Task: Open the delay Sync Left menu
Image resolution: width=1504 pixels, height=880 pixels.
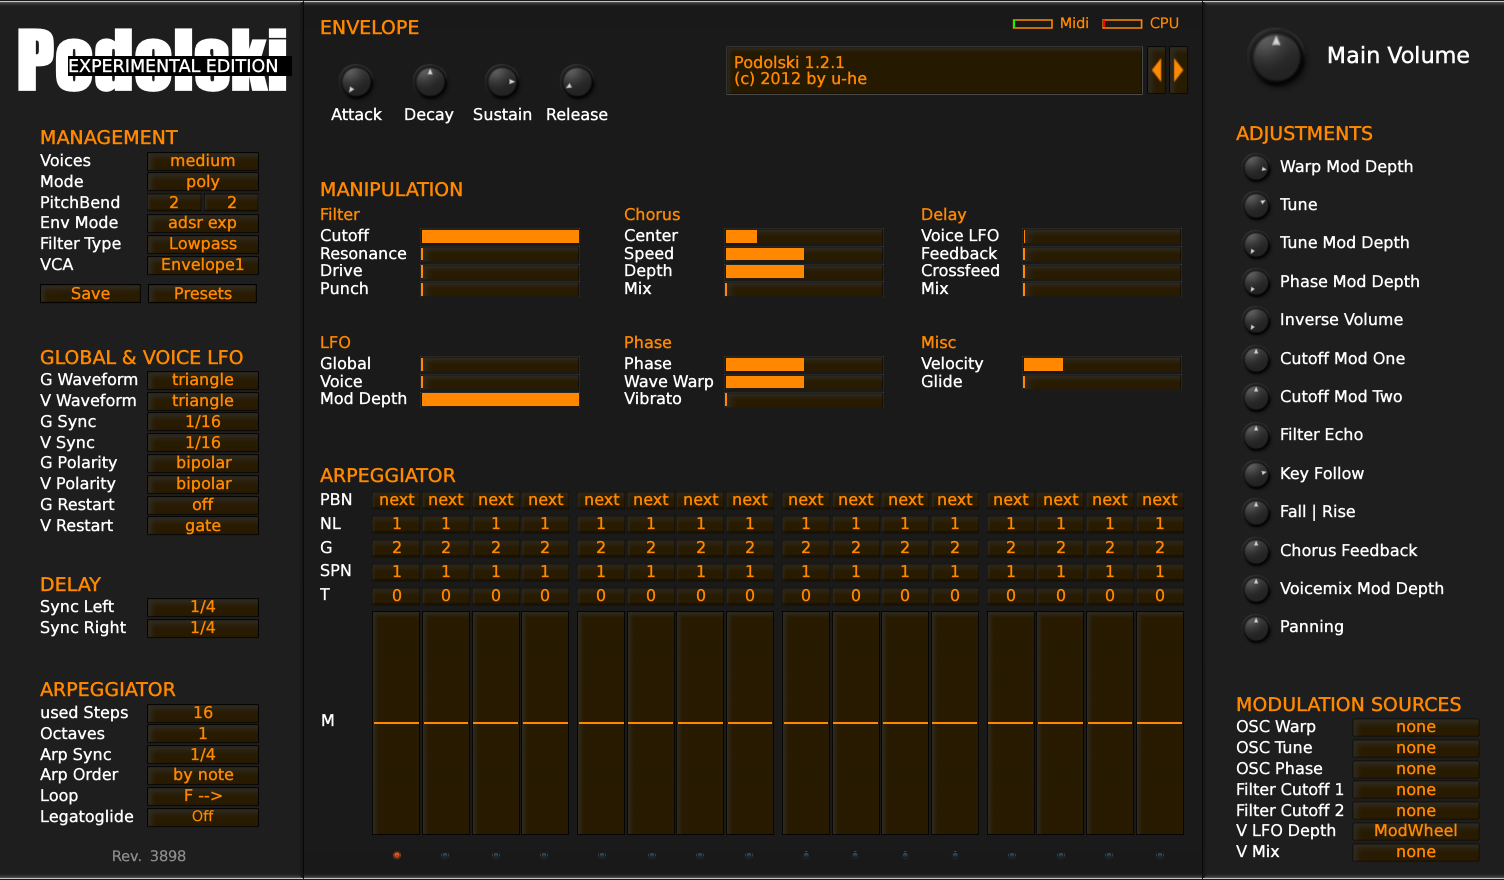Action: 203,607
